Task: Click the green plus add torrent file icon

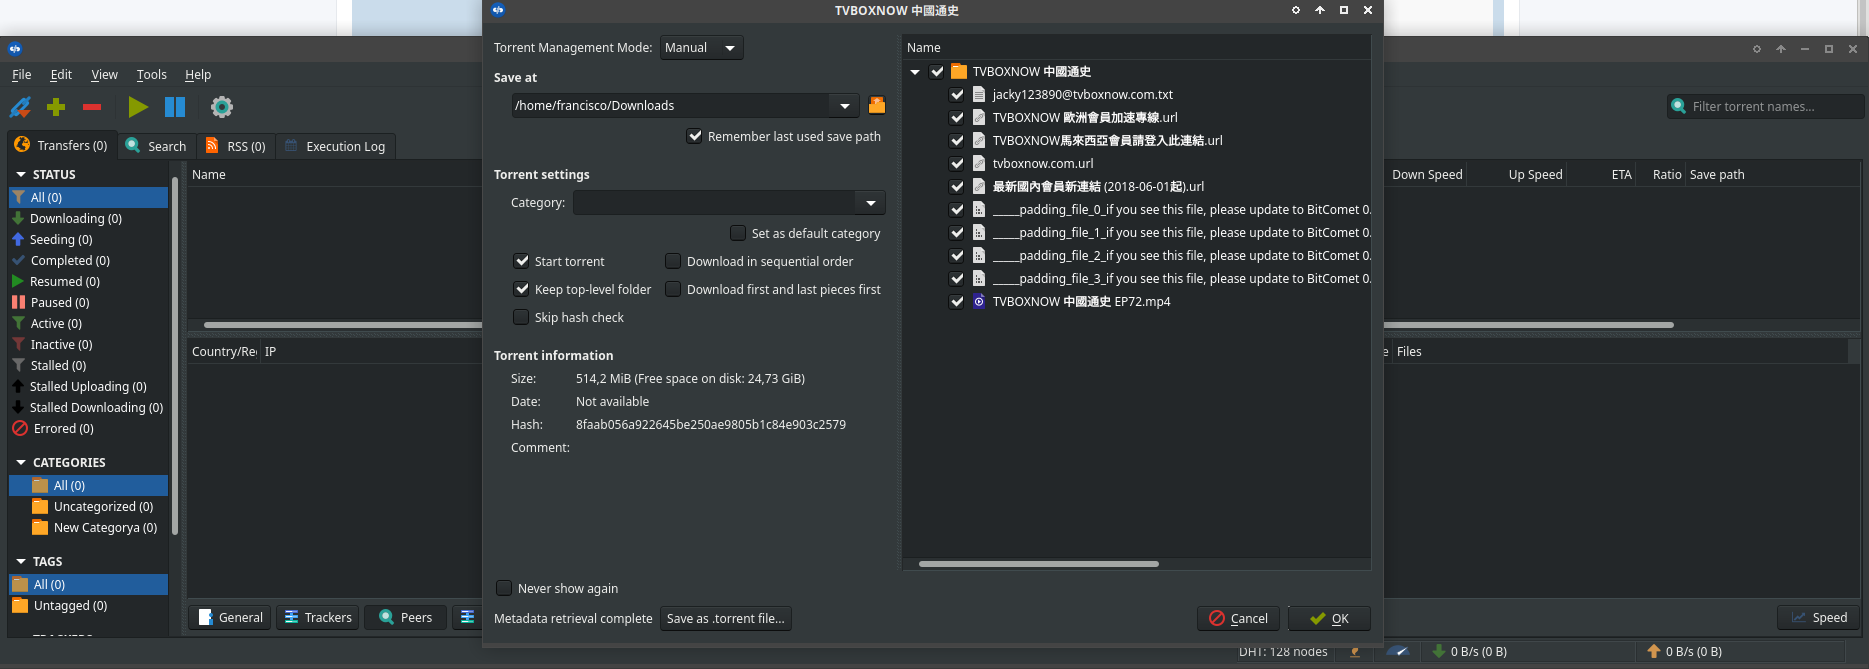Action: (x=56, y=106)
